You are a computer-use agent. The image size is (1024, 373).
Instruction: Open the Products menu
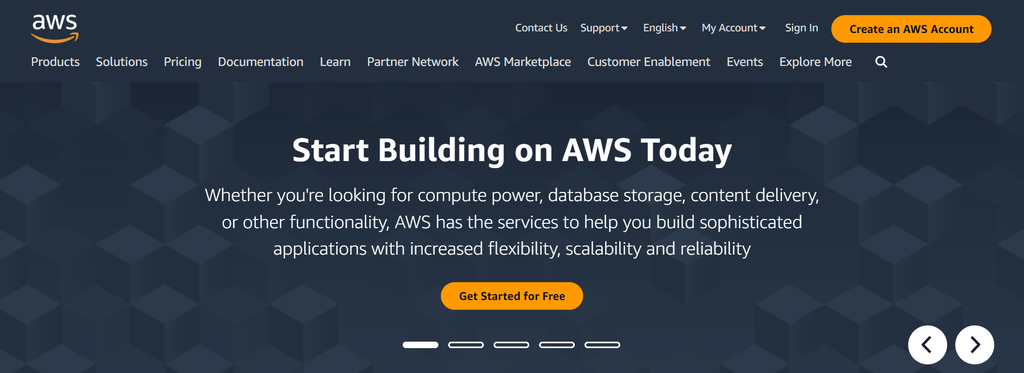(56, 62)
